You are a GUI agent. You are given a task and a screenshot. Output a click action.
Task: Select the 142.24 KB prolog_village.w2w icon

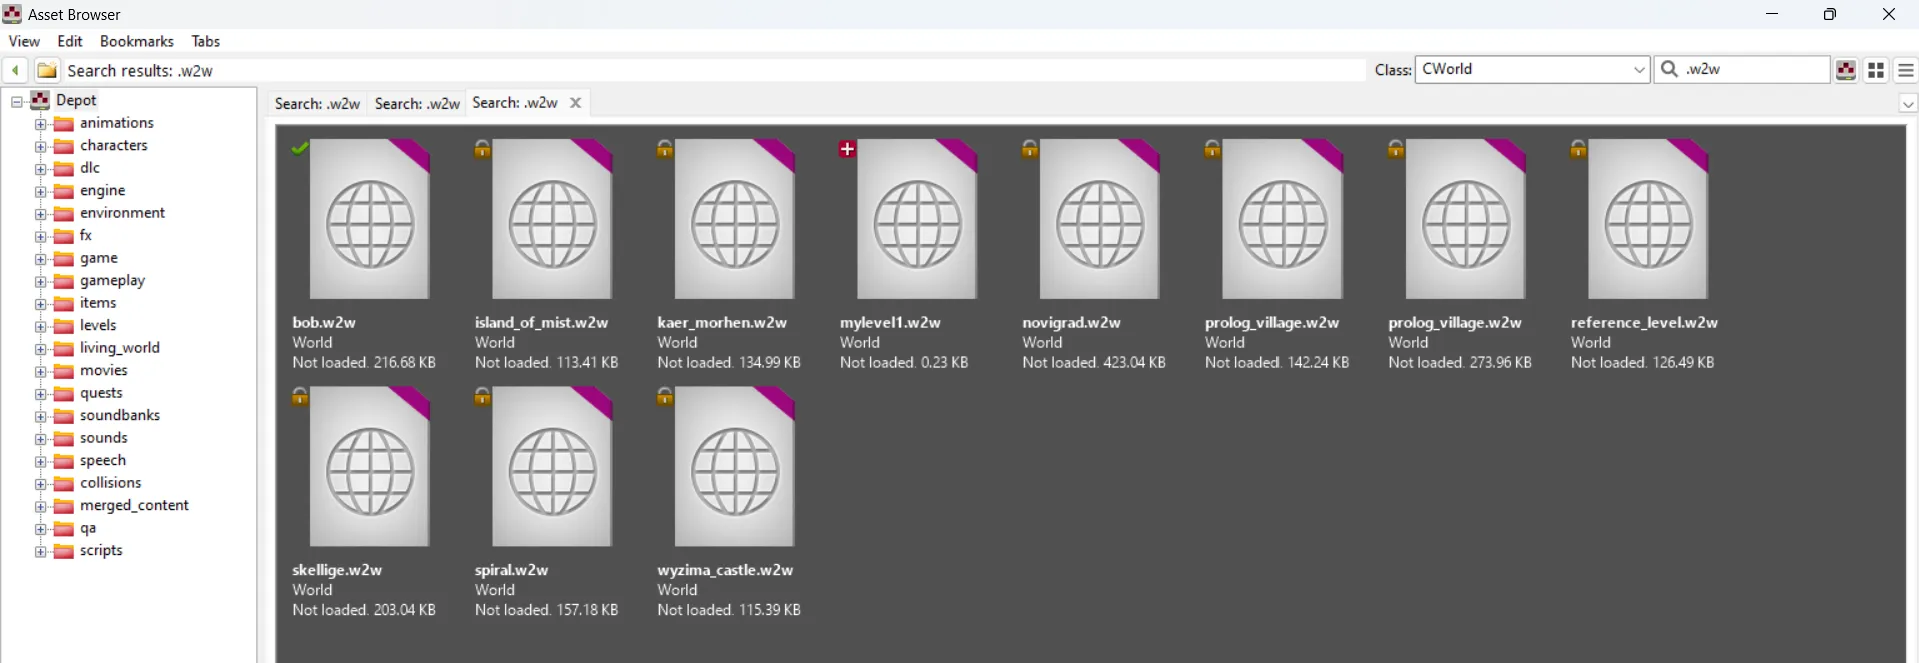coord(1283,219)
